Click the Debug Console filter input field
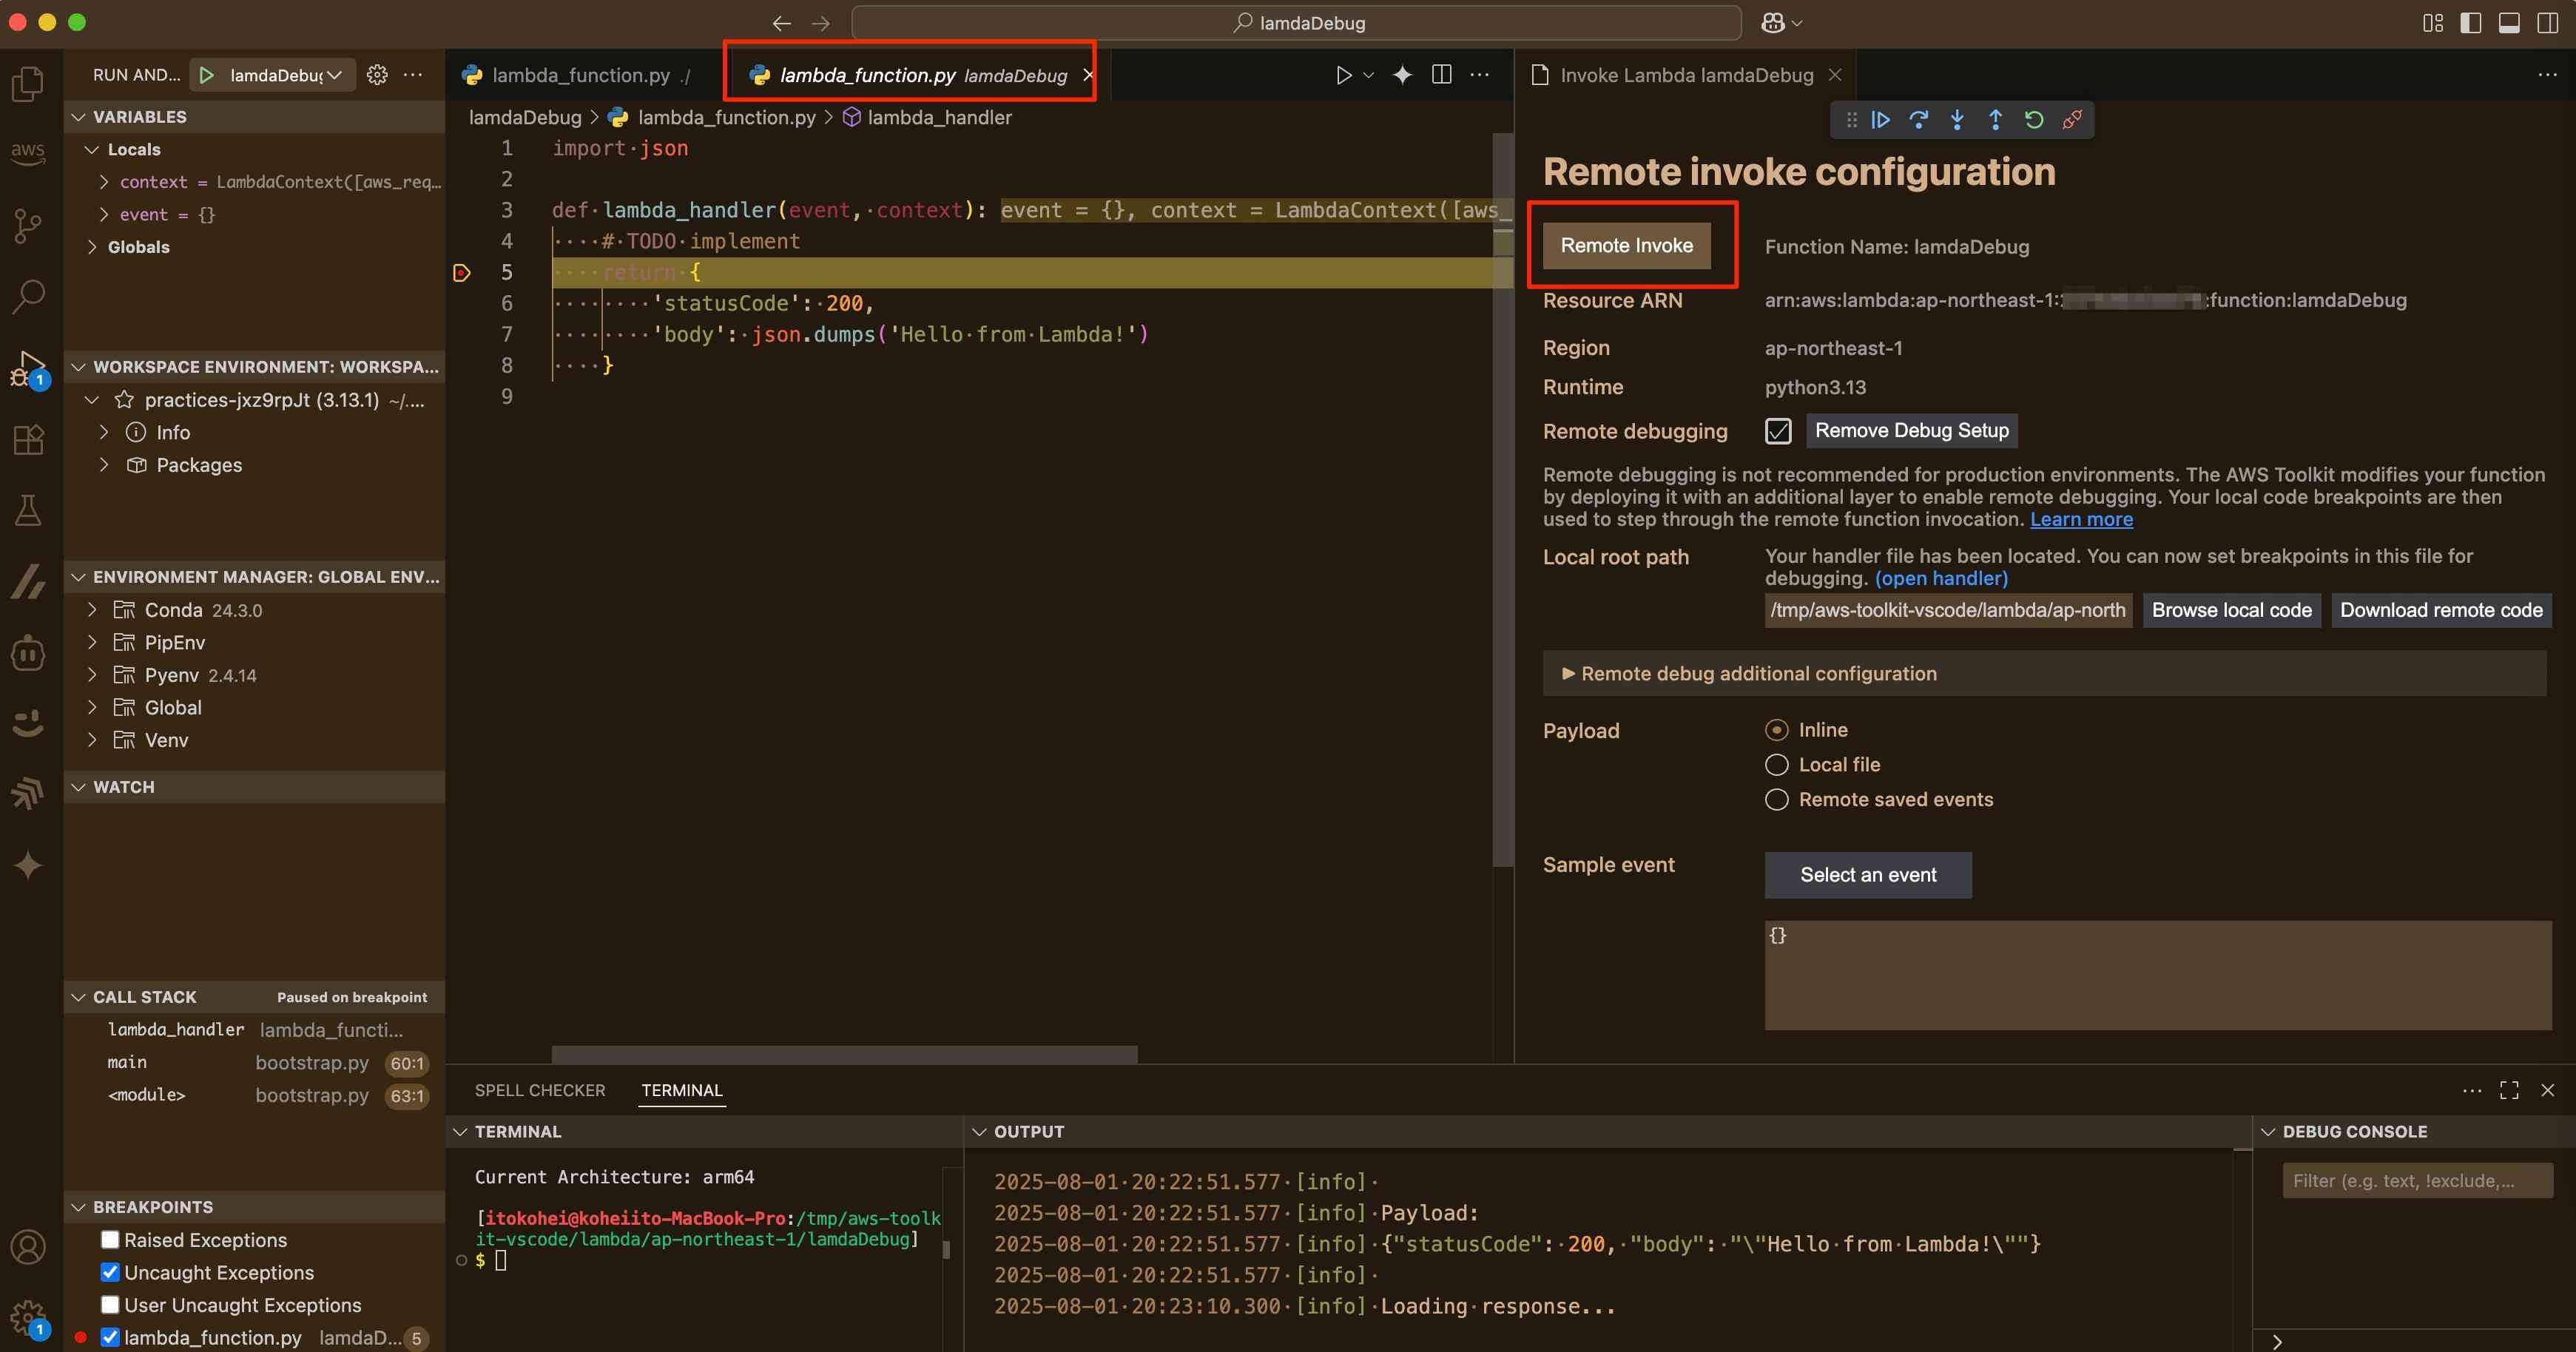This screenshot has width=2576, height=1352. (x=2416, y=1181)
